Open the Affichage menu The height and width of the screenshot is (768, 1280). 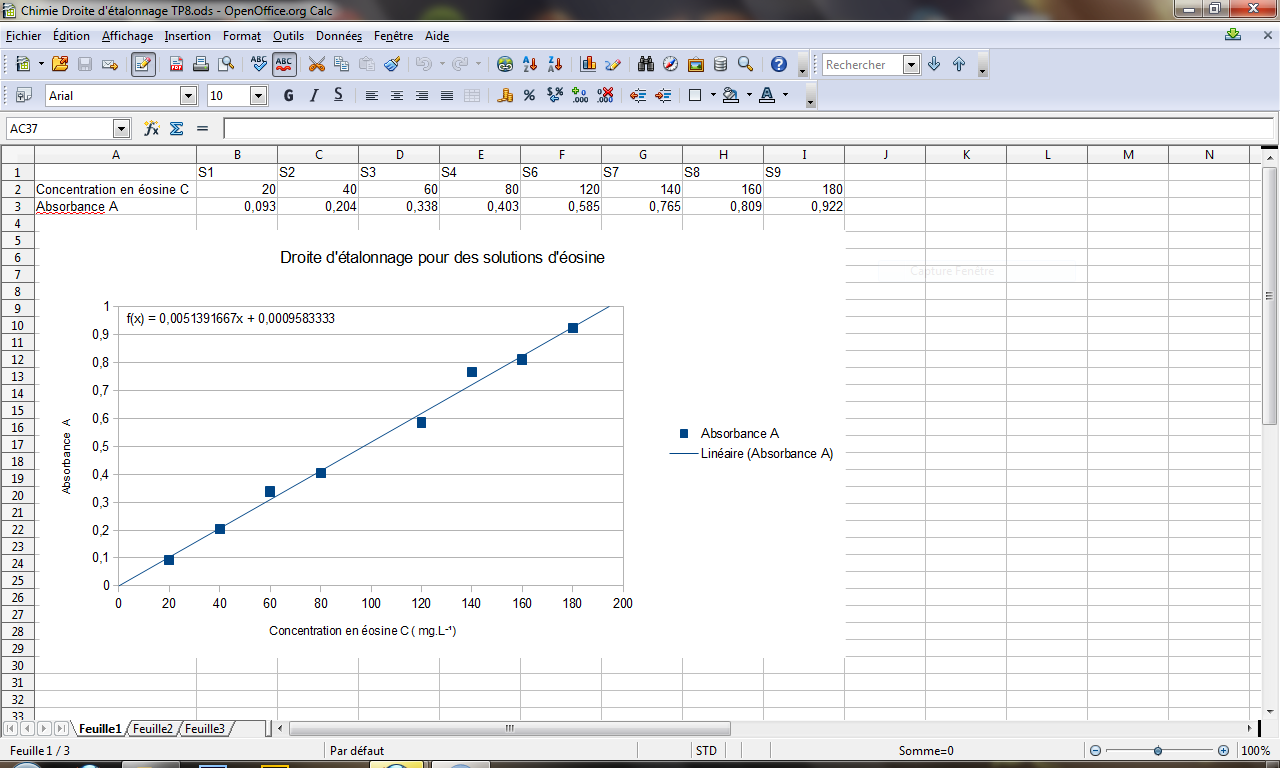127,36
